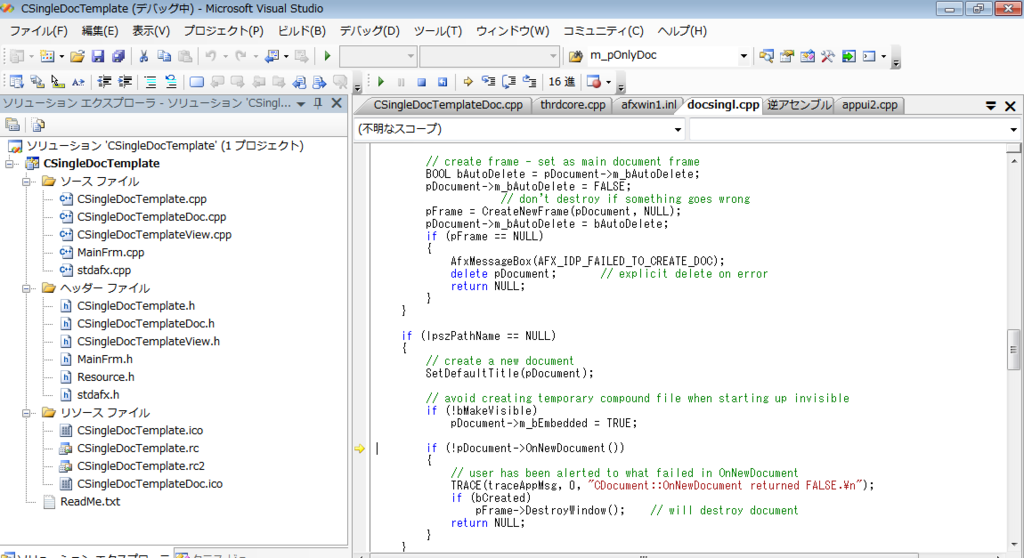
Task: Select ReadMe.txt in Solution Explorer
Action: 90,502
